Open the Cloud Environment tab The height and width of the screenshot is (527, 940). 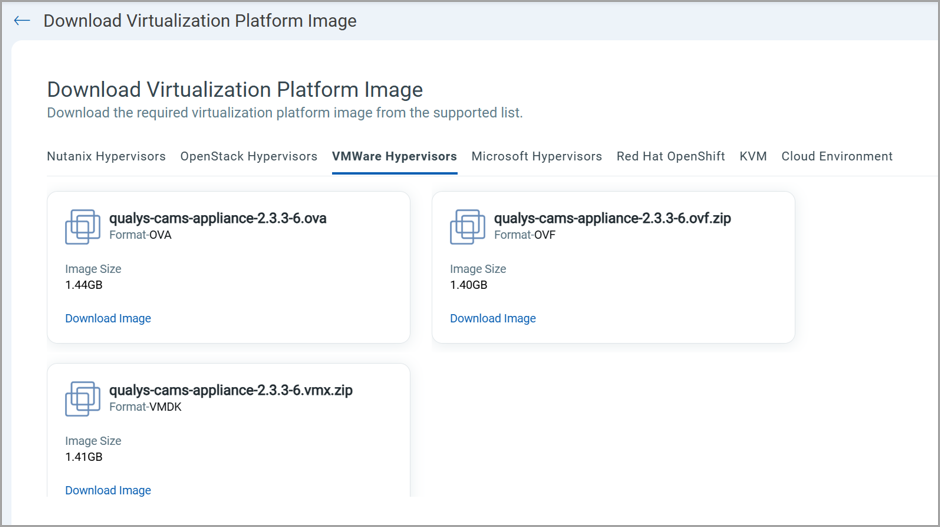click(x=837, y=156)
